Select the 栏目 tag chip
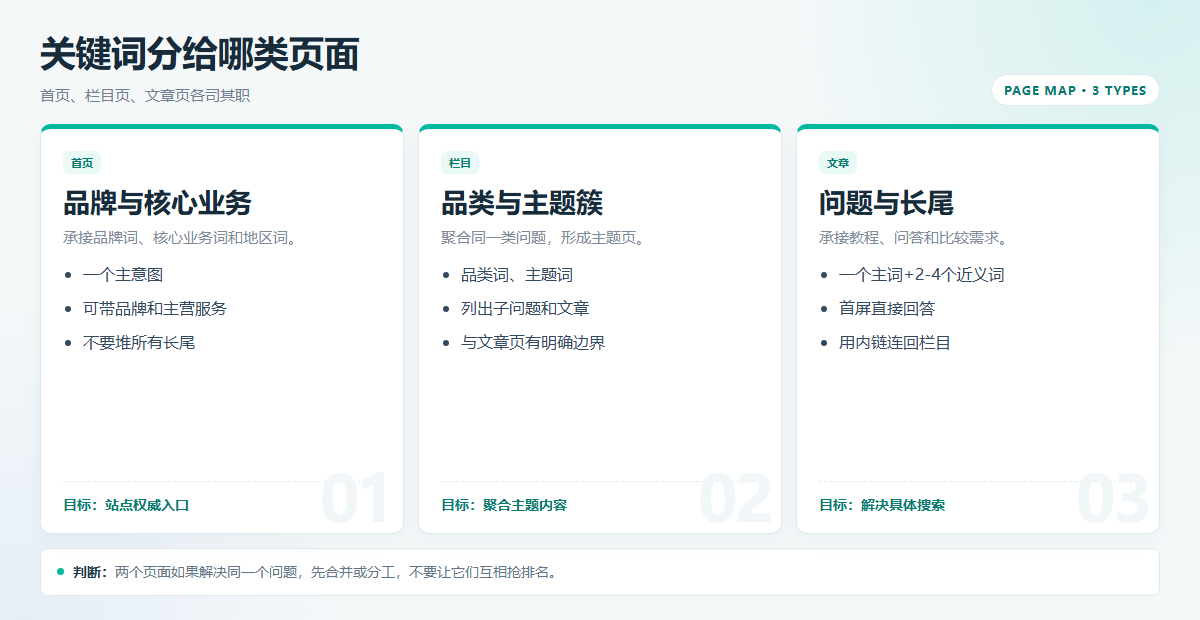 click(x=460, y=163)
